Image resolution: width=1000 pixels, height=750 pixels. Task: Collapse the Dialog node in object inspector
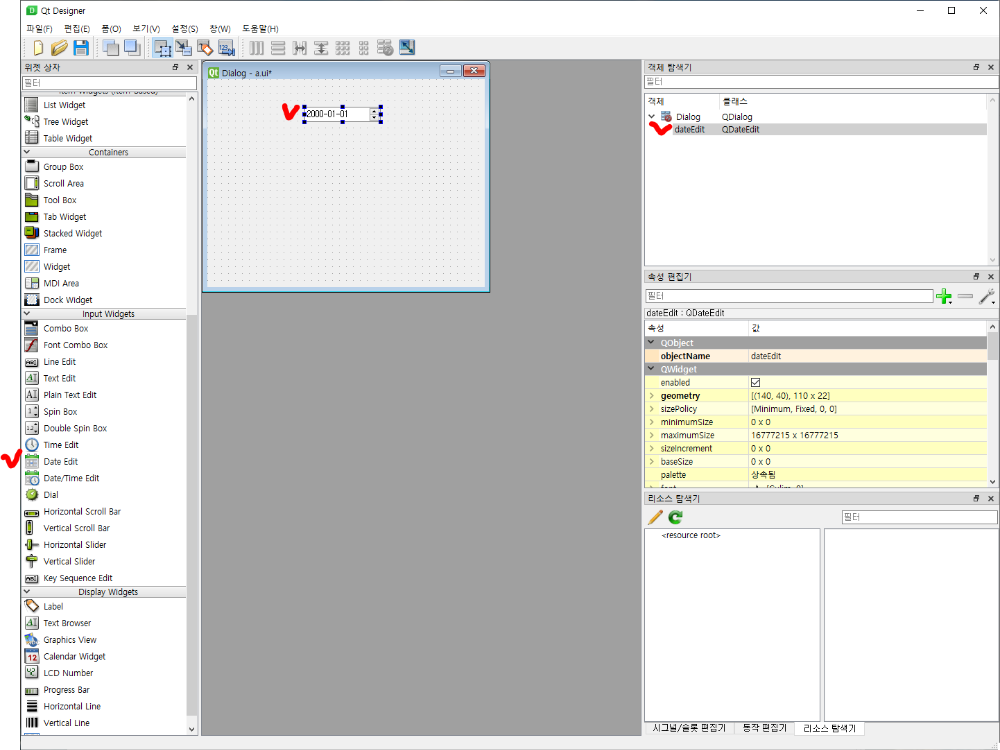pos(652,117)
